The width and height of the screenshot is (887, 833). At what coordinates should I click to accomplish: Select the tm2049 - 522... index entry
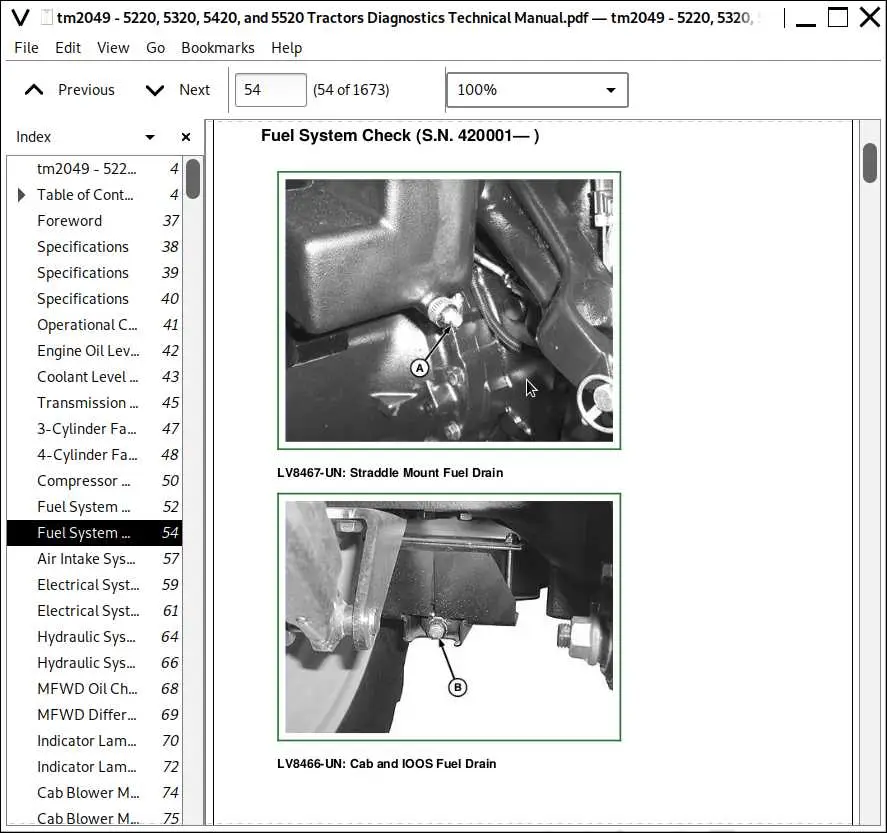pyautogui.click(x=94, y=169)
